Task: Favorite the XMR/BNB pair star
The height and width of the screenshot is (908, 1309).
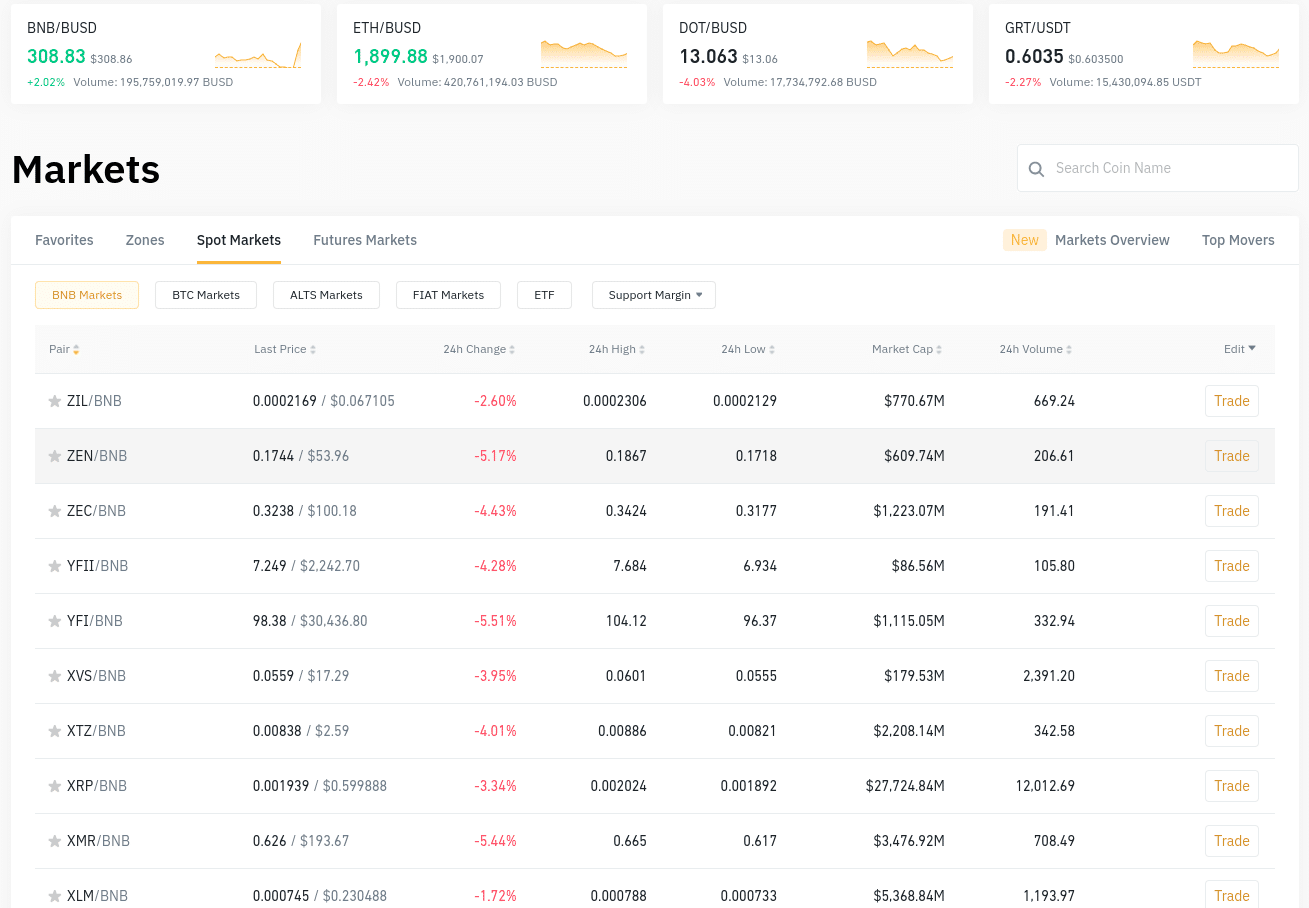Action: (x=55, y=841)
